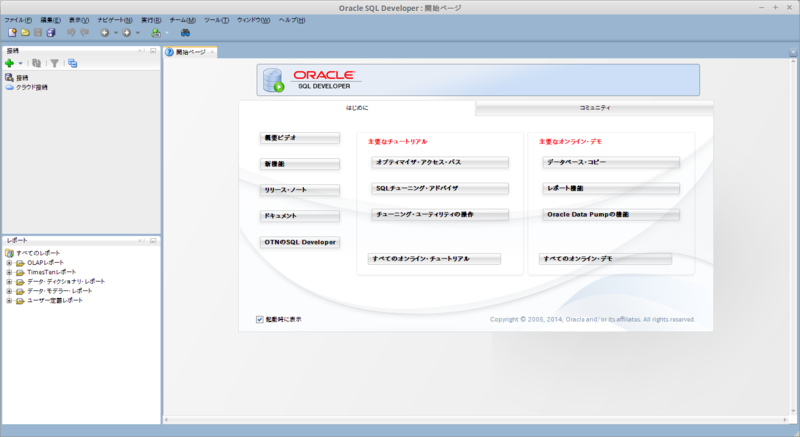Open the 表示(V) menu
800x437 pixels.
[x=79, y=20]
